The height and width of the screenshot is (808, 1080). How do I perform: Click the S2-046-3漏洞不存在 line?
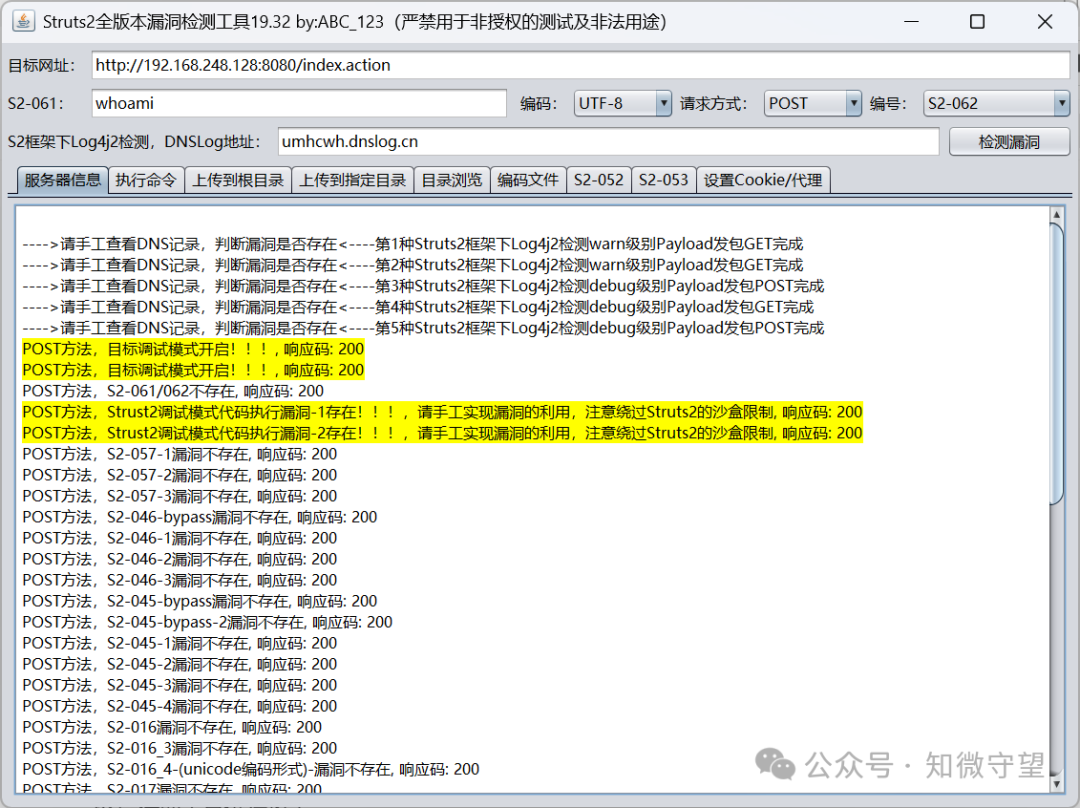180,581
